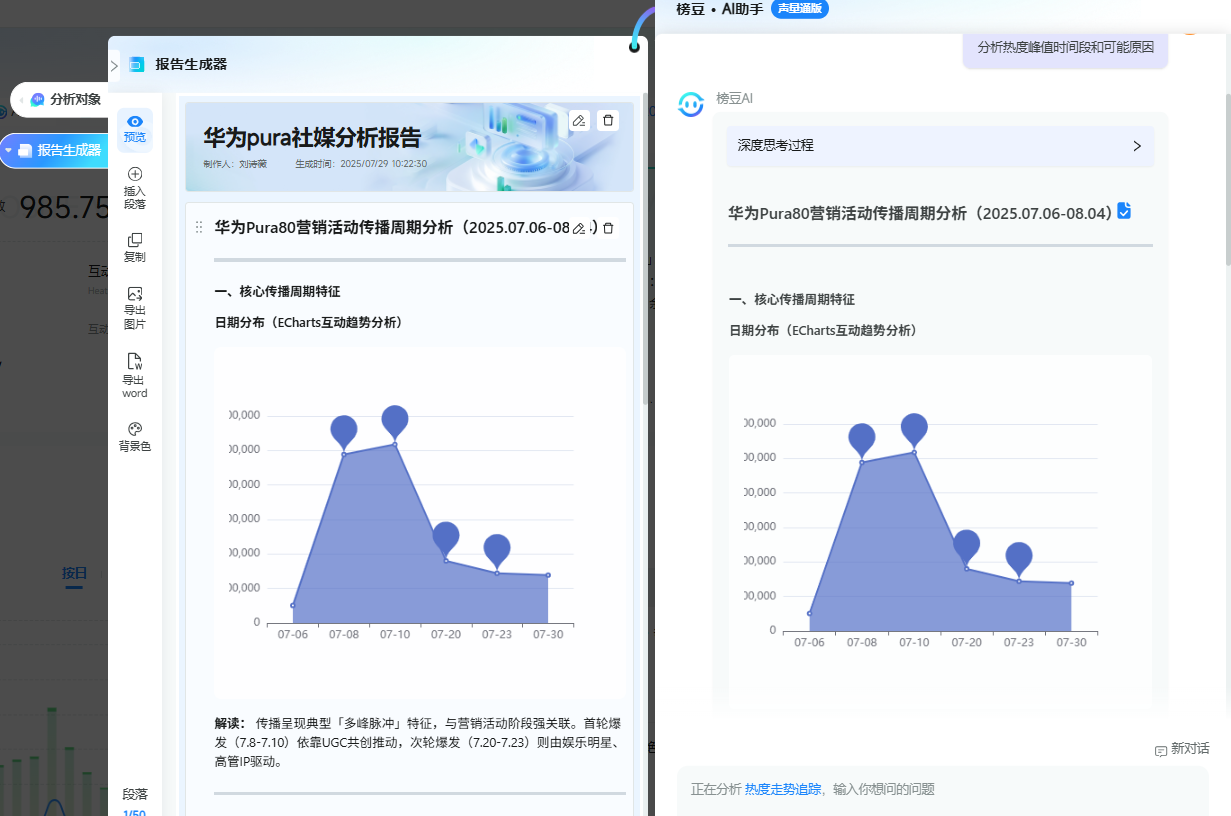Click the 一、核心传播周期特征 heading in report

pyautogui.click(x=277, y=292)
